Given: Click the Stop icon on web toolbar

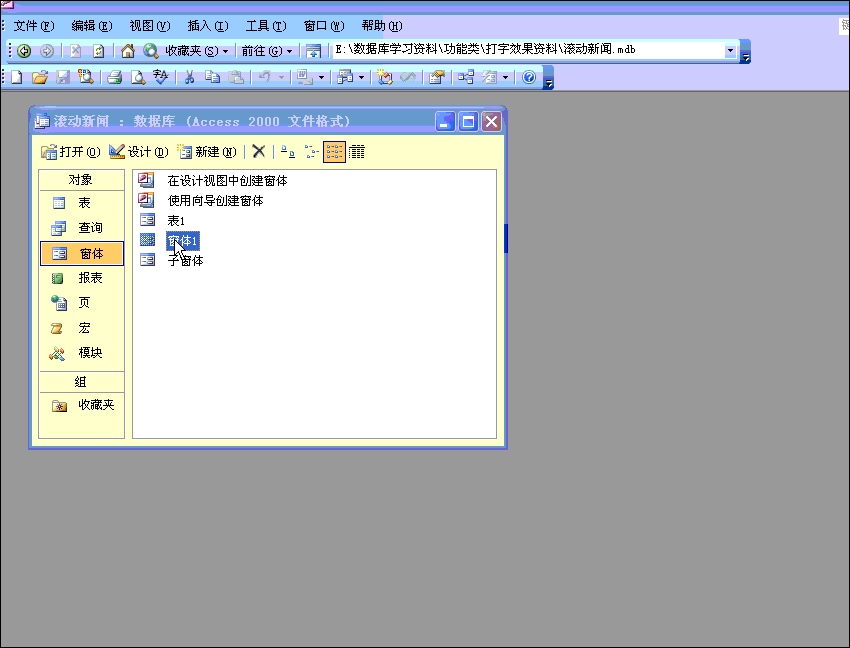Looking at the screenshot, I should 75,51.
